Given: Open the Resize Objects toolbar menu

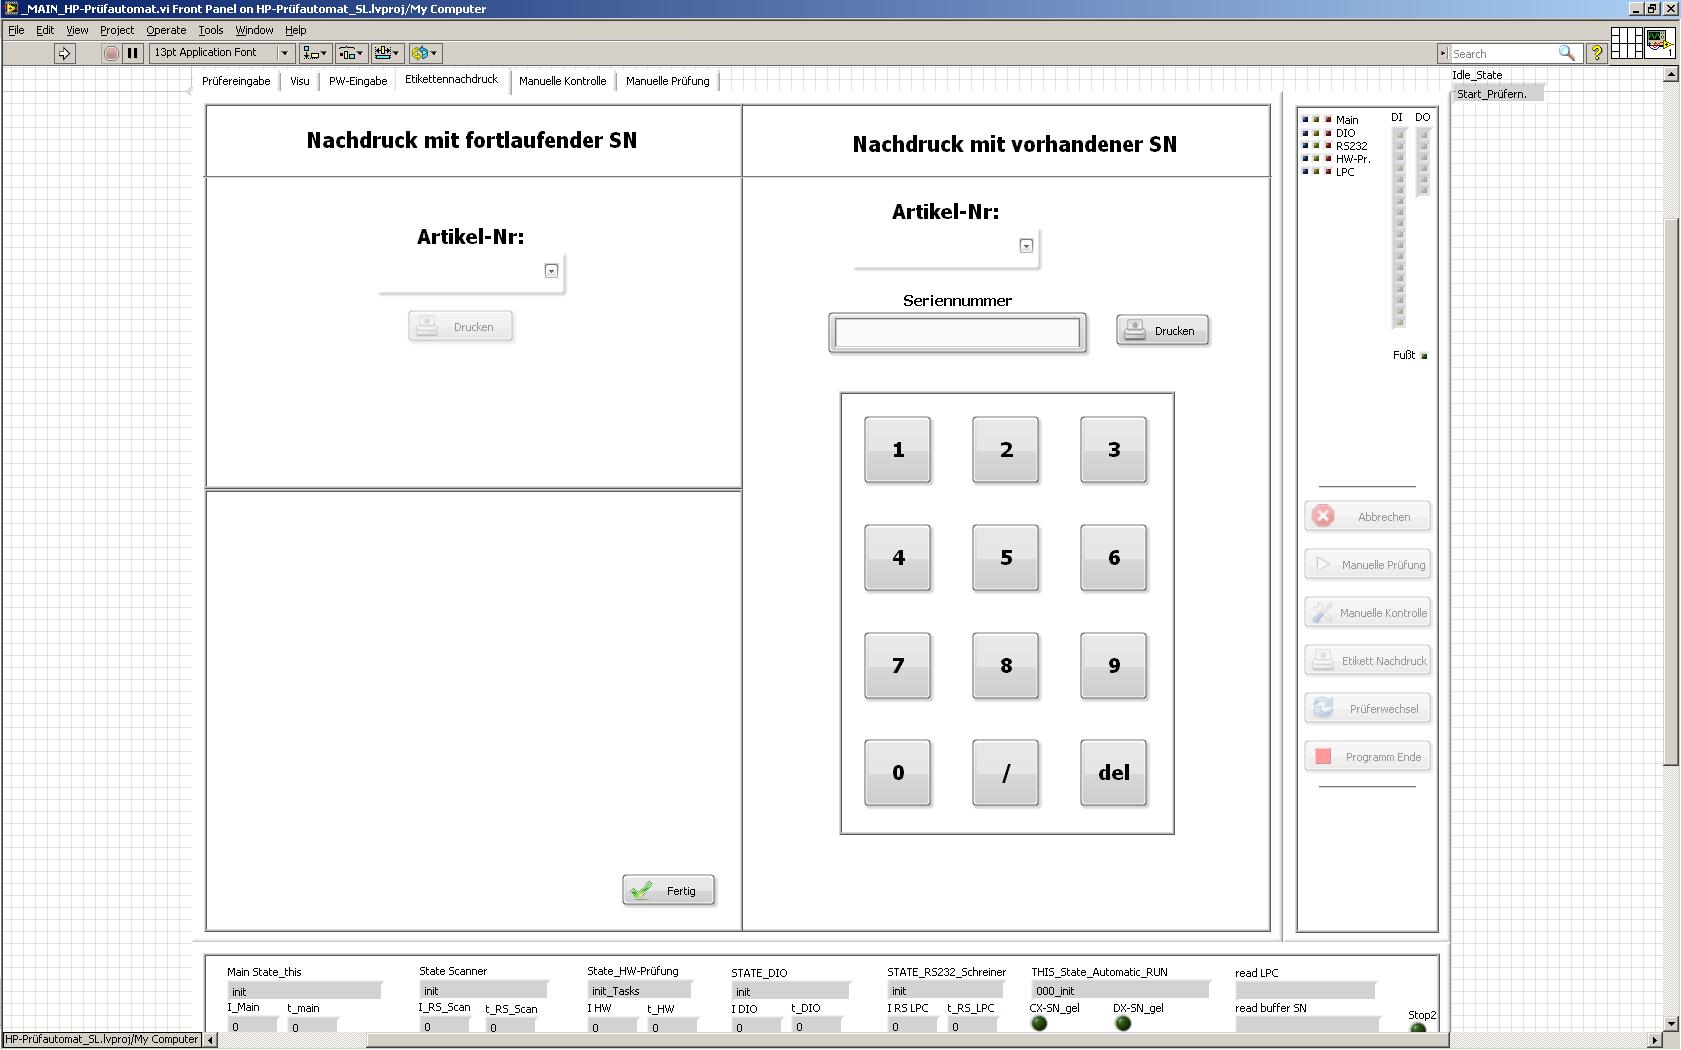Looking at the screenshot, I should pos(386,53).
